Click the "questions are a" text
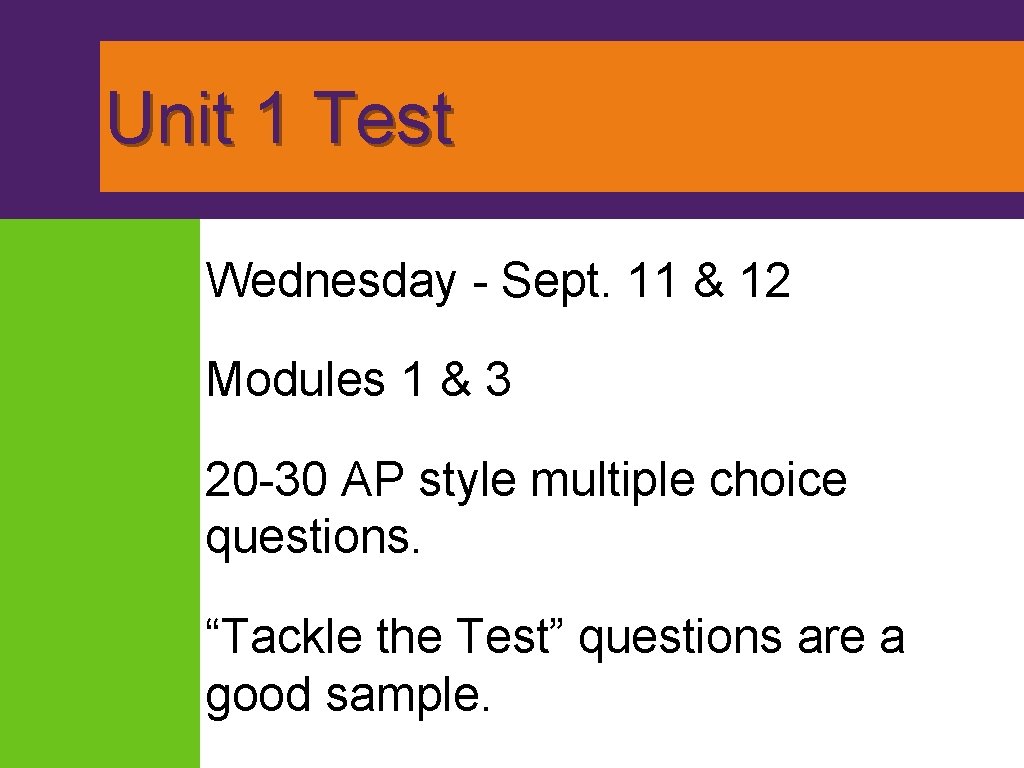The width and height of the screenshot is (1024, 768). click(x=741, y=638)
